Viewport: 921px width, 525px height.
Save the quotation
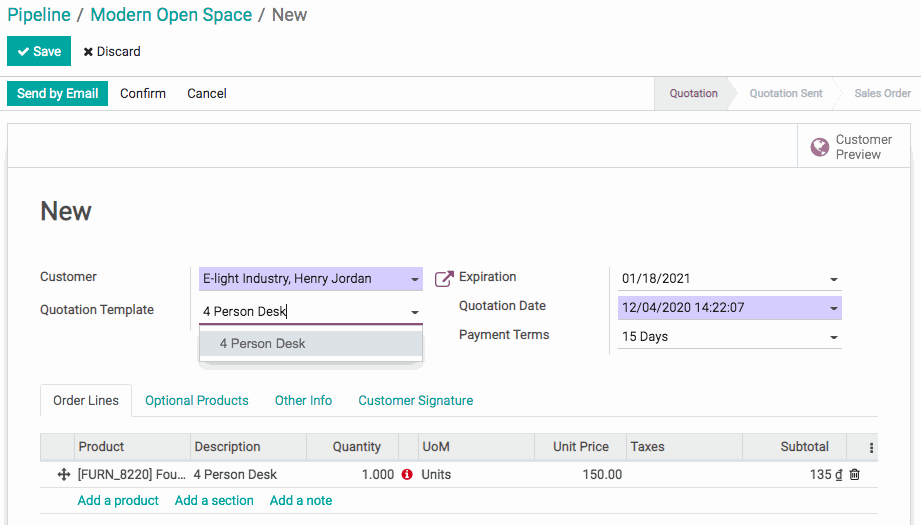point(39,52)
